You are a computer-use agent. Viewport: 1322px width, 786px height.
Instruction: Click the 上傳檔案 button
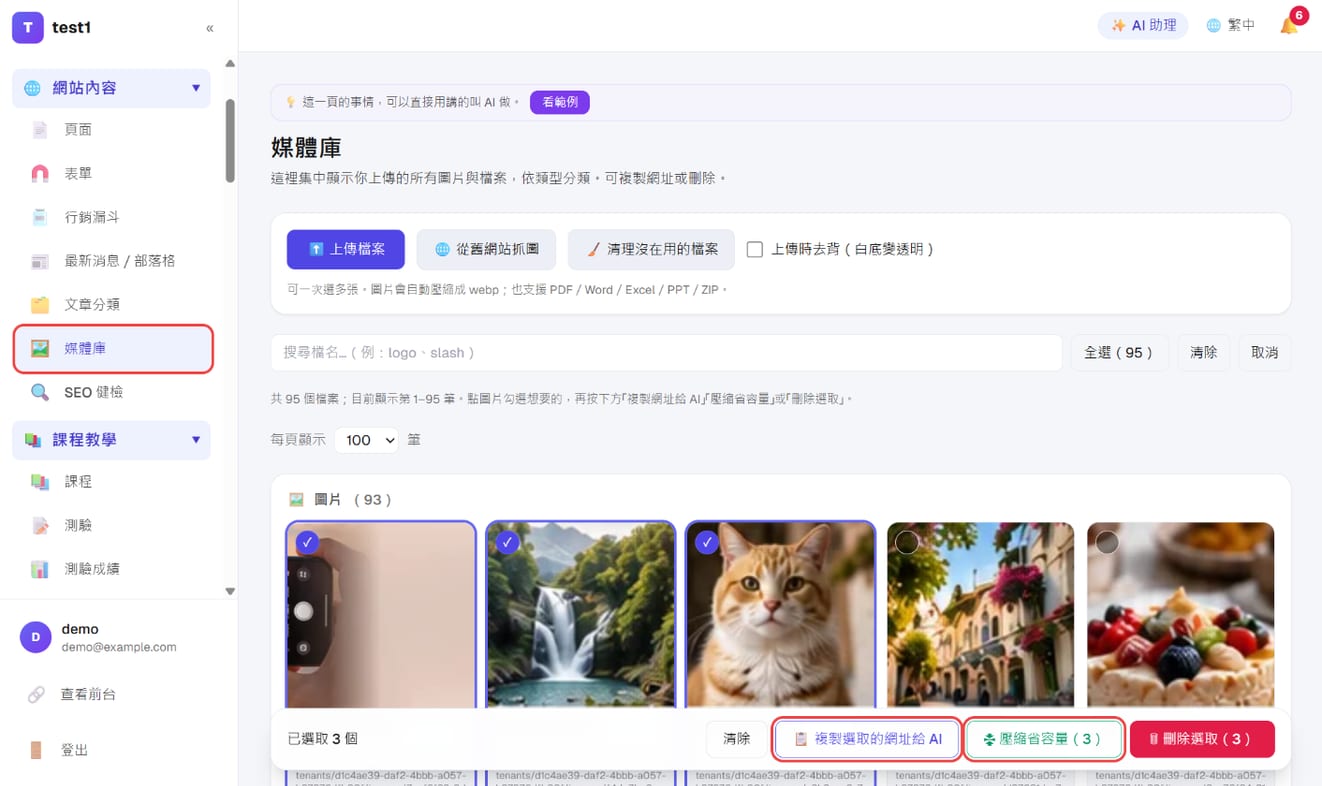pyautogui.click(x=346, y=250)
